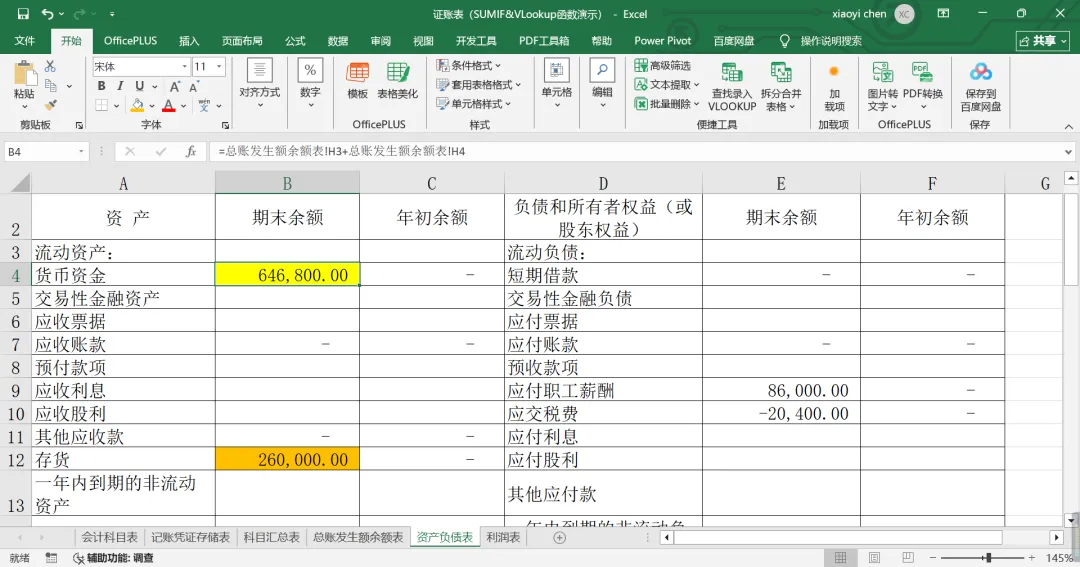Switch to the 公式 ribbon tab
The image size is (1080, 567).
295,41
